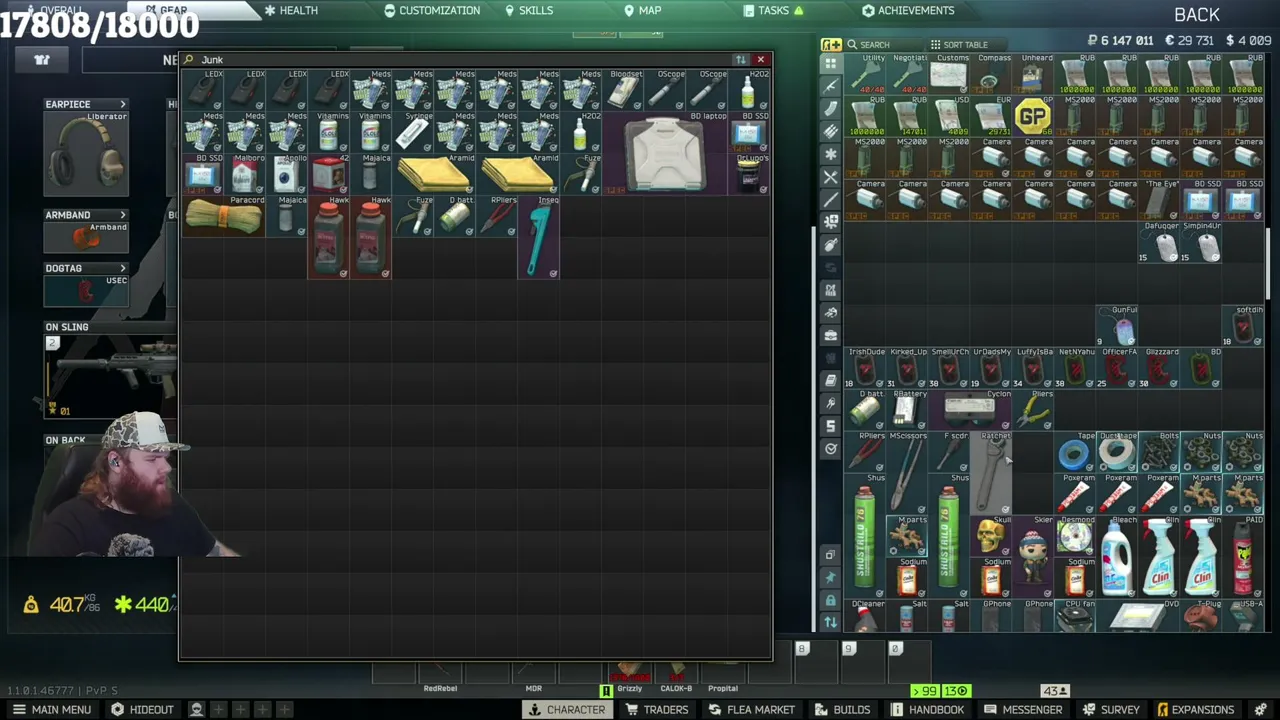Screen dimensions: 1280x720
Task: Pick the Syringe in the Junk container
Action: 412,132
